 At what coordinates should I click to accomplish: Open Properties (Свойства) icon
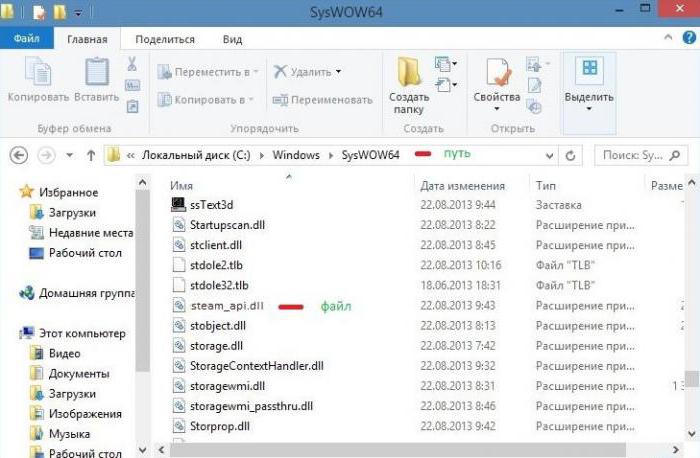click(497, 72)
